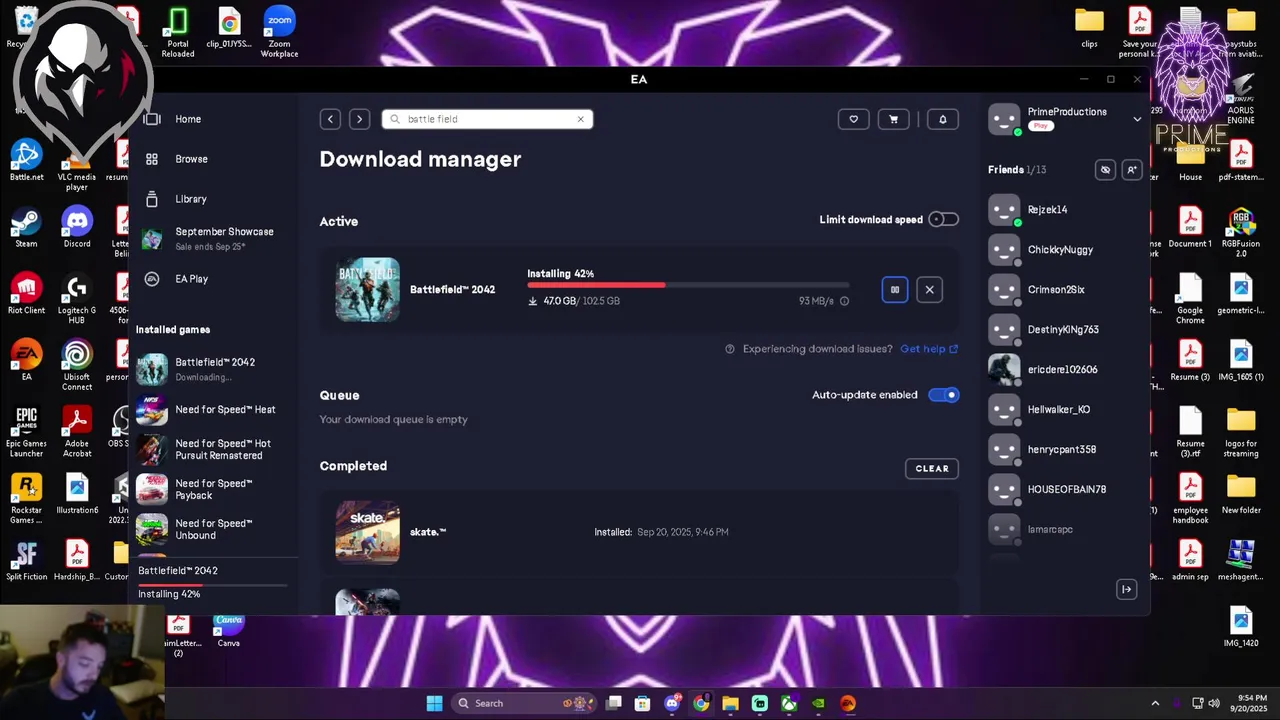
Task: Pause the Battlefield 2042 download
Action: coord(895,290)
